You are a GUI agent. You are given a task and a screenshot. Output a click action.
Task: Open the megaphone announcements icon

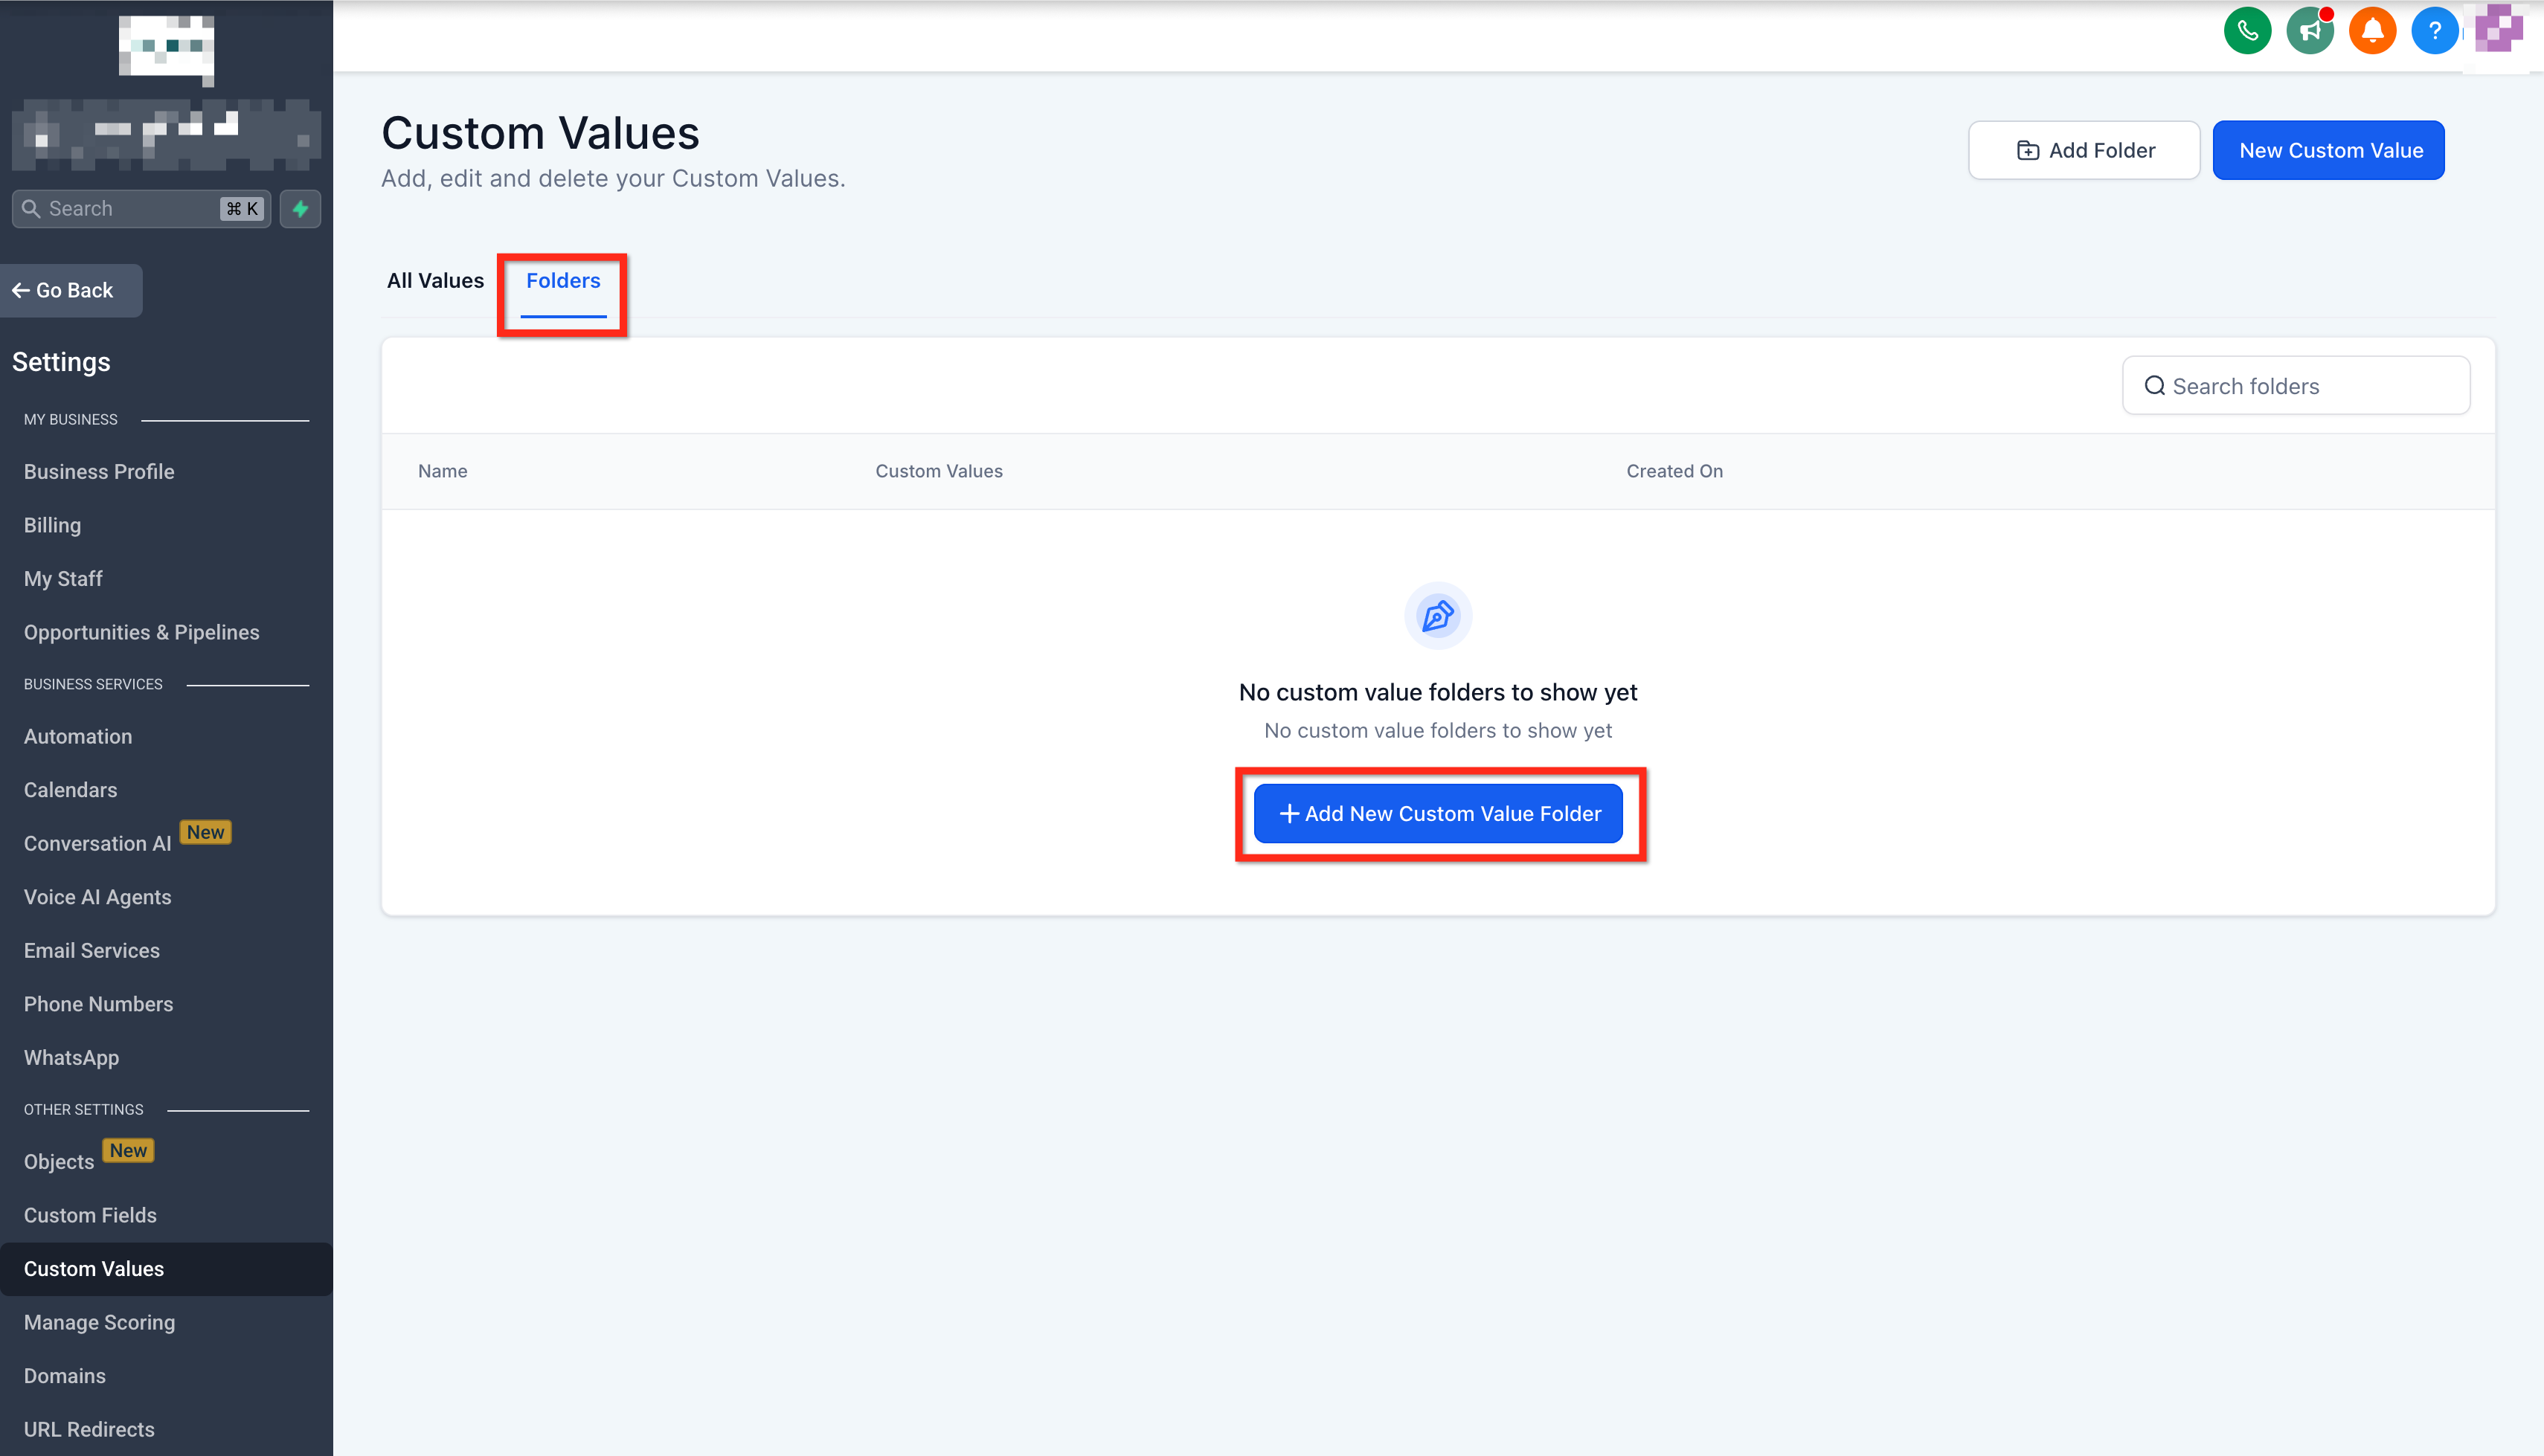(2309, 31)
